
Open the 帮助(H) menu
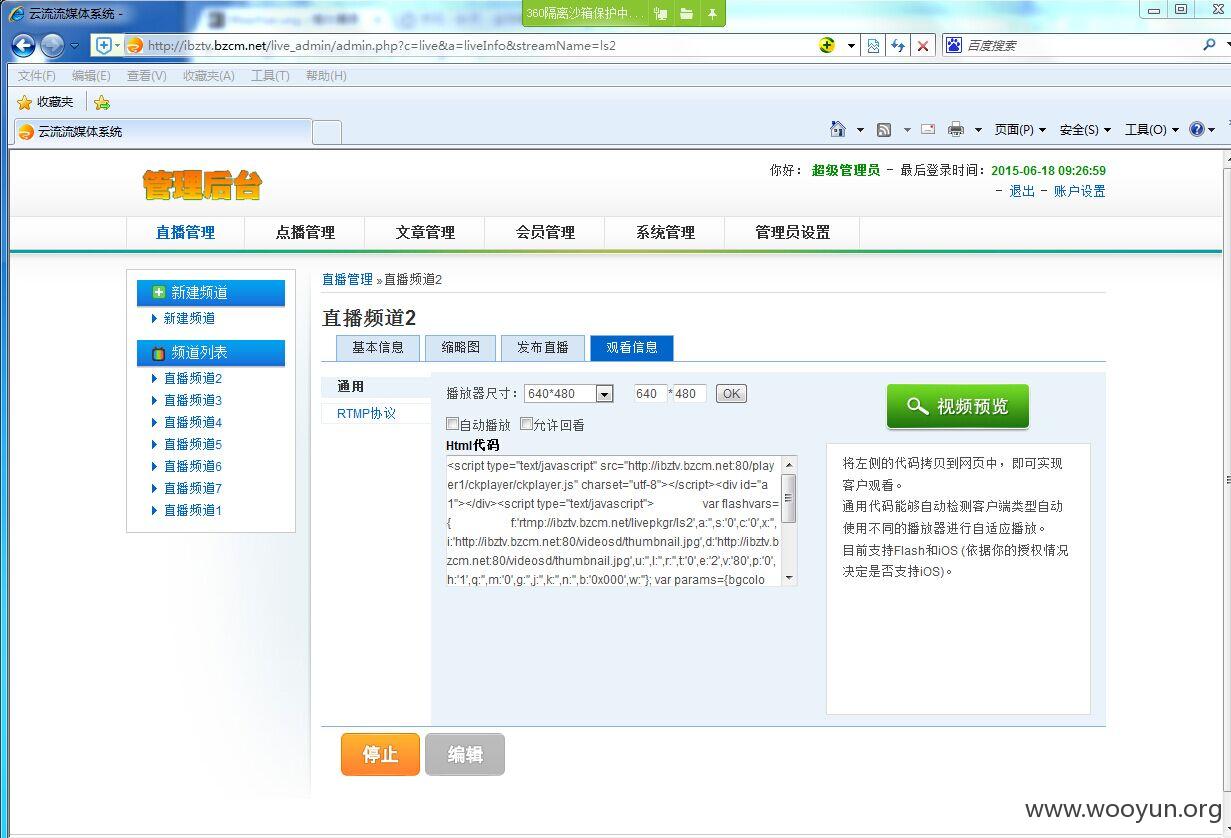(326, 76)
